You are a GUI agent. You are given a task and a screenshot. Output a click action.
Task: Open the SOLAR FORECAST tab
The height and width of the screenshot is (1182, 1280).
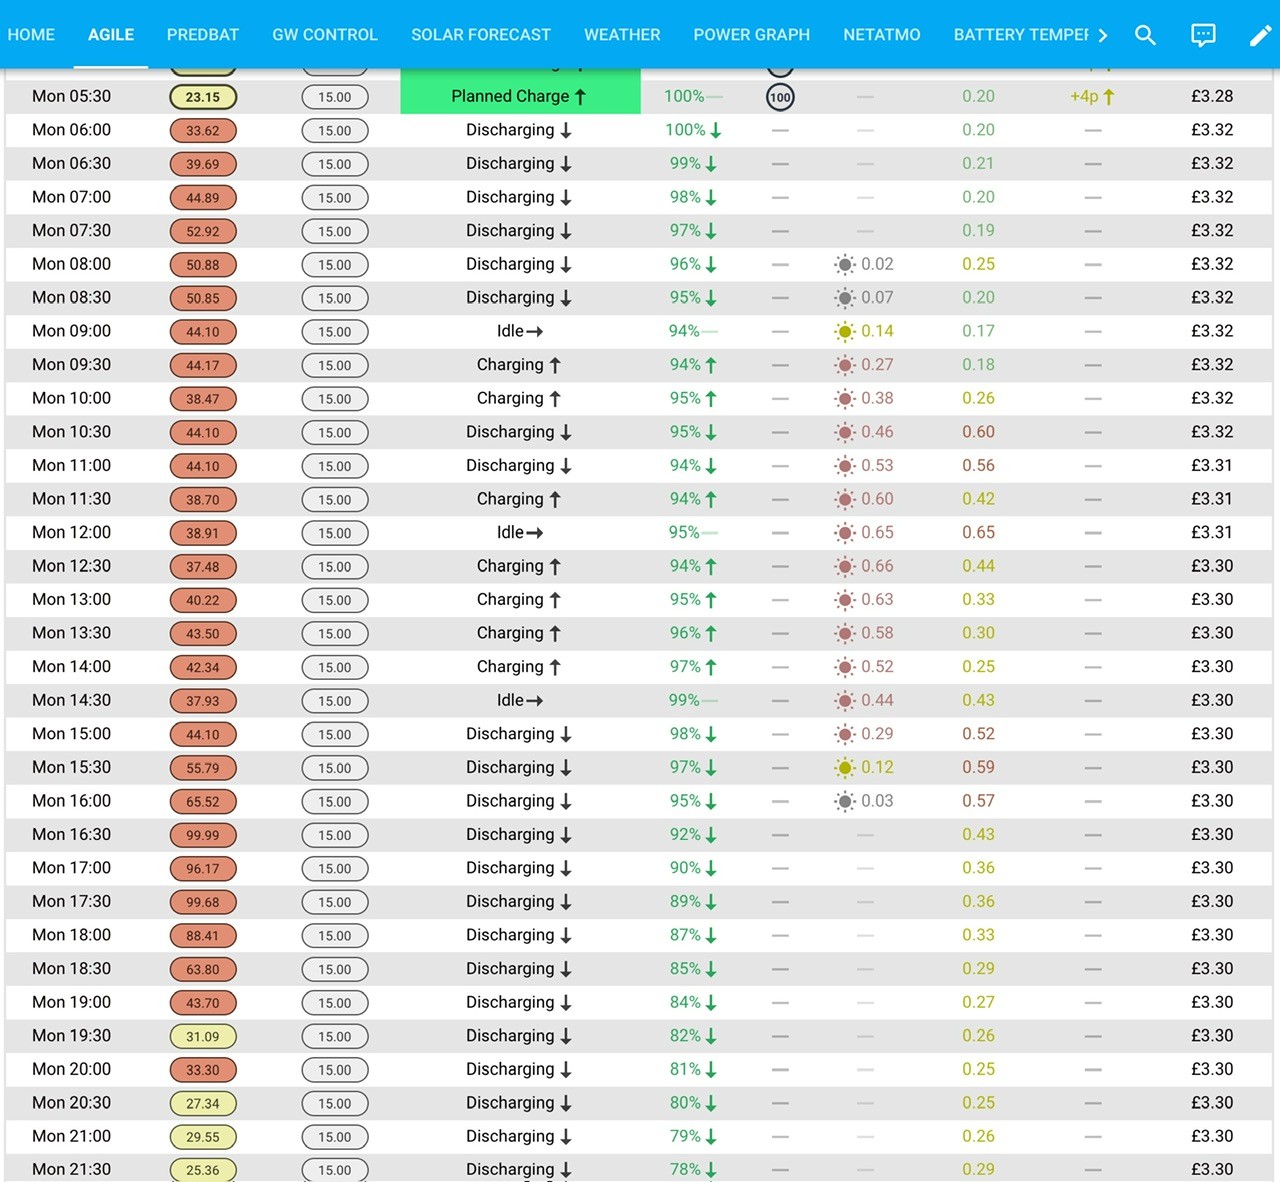click(x=481, y=35)
